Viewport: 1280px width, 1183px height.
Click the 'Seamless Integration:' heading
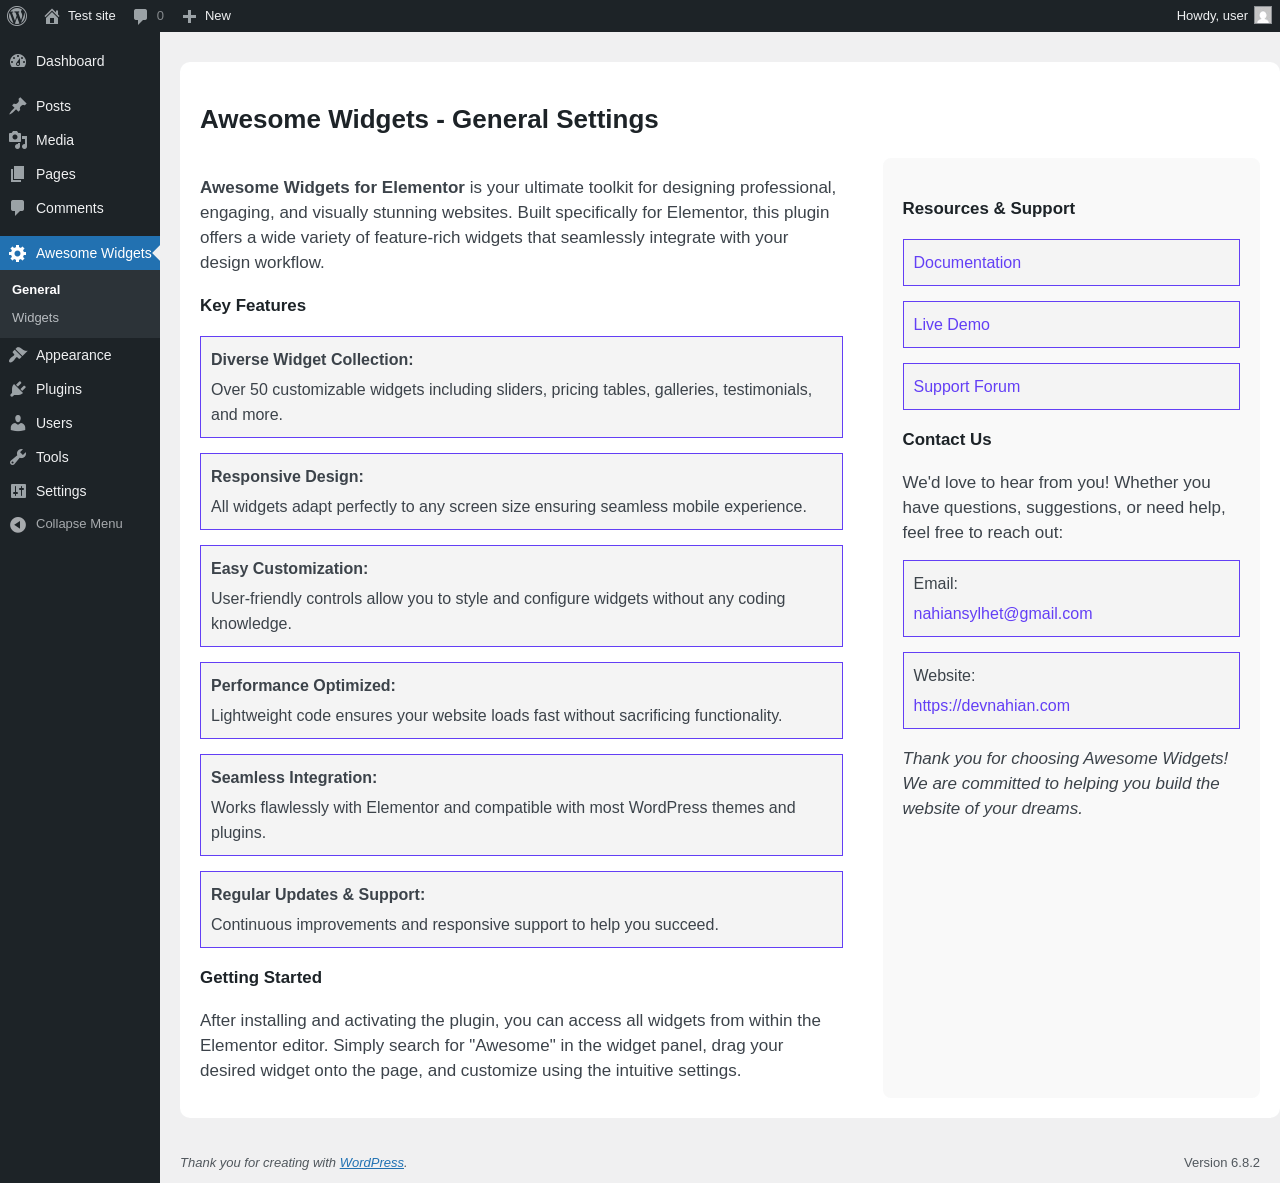(294, 777)
